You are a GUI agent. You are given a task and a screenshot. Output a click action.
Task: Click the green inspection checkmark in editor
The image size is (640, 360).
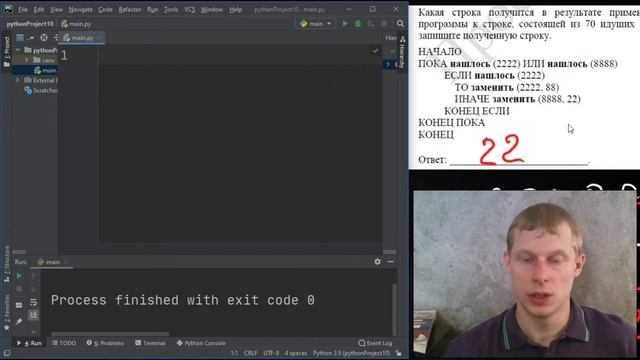(x=375, y=51)
